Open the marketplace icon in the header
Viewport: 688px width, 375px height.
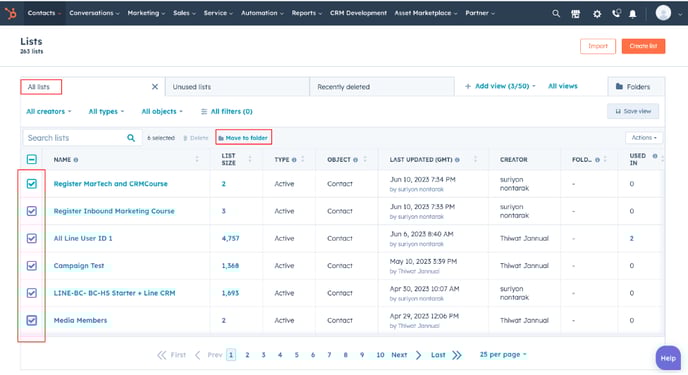[x=576, y=14]
